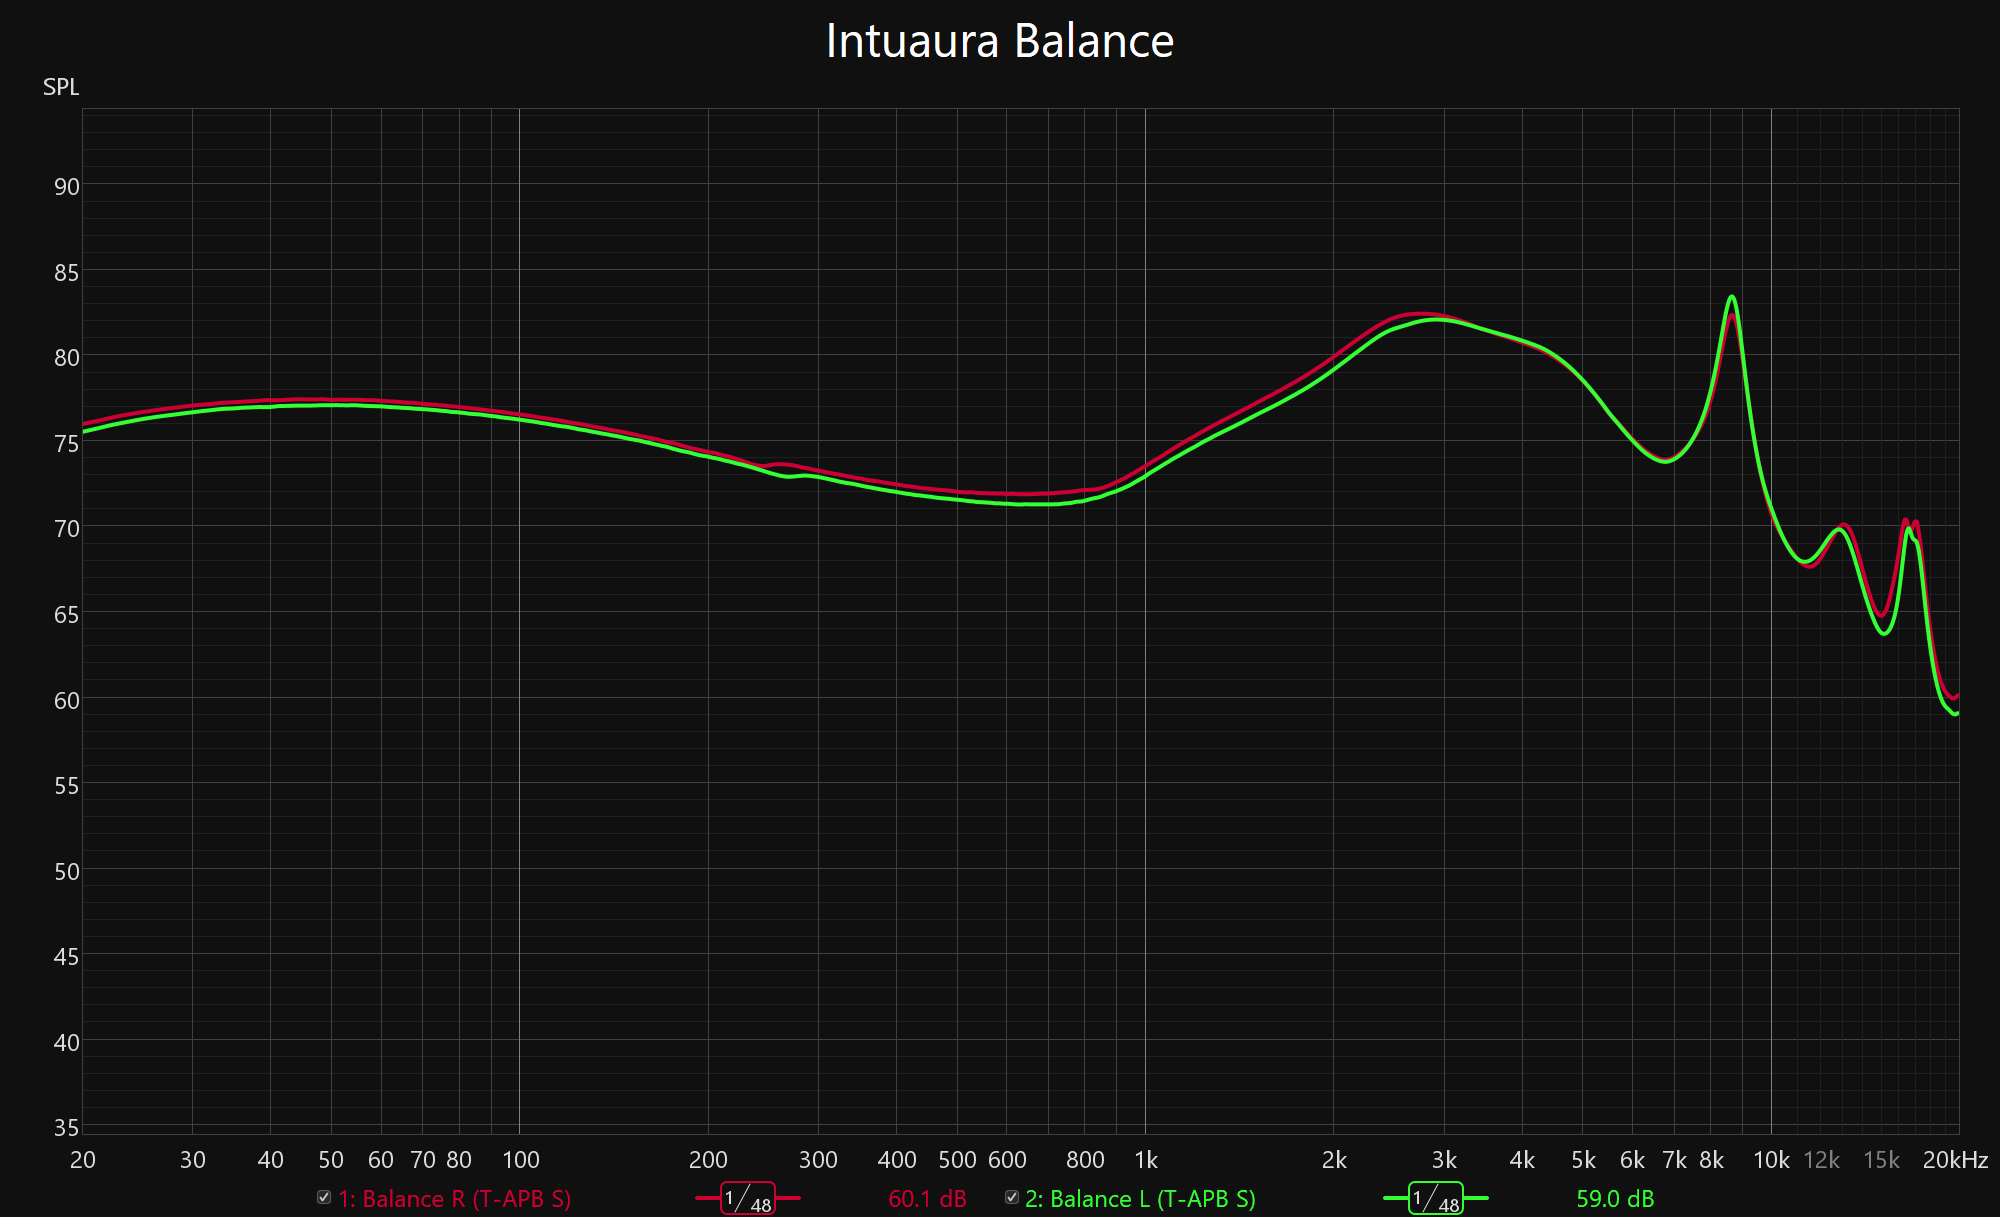The height and width of the screenshot is (1217, 2000).
Task: Click the 1k frequency axis label
Action: point(1146,1160)
